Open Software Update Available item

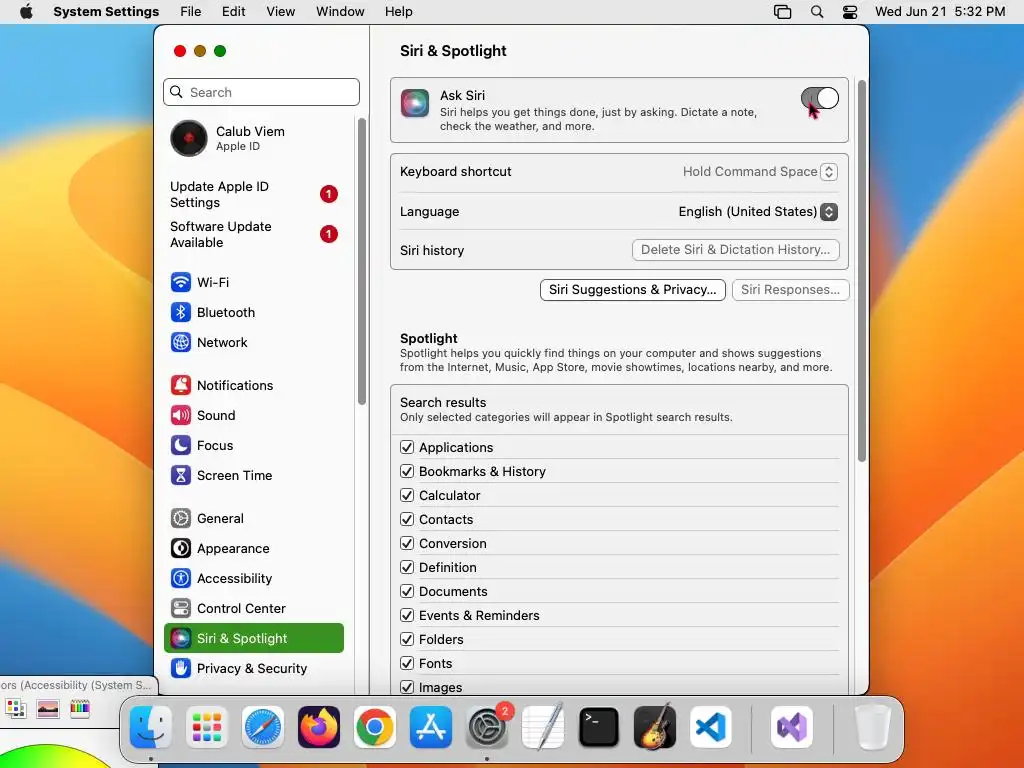pyautogui.click(x=254, y=234)
